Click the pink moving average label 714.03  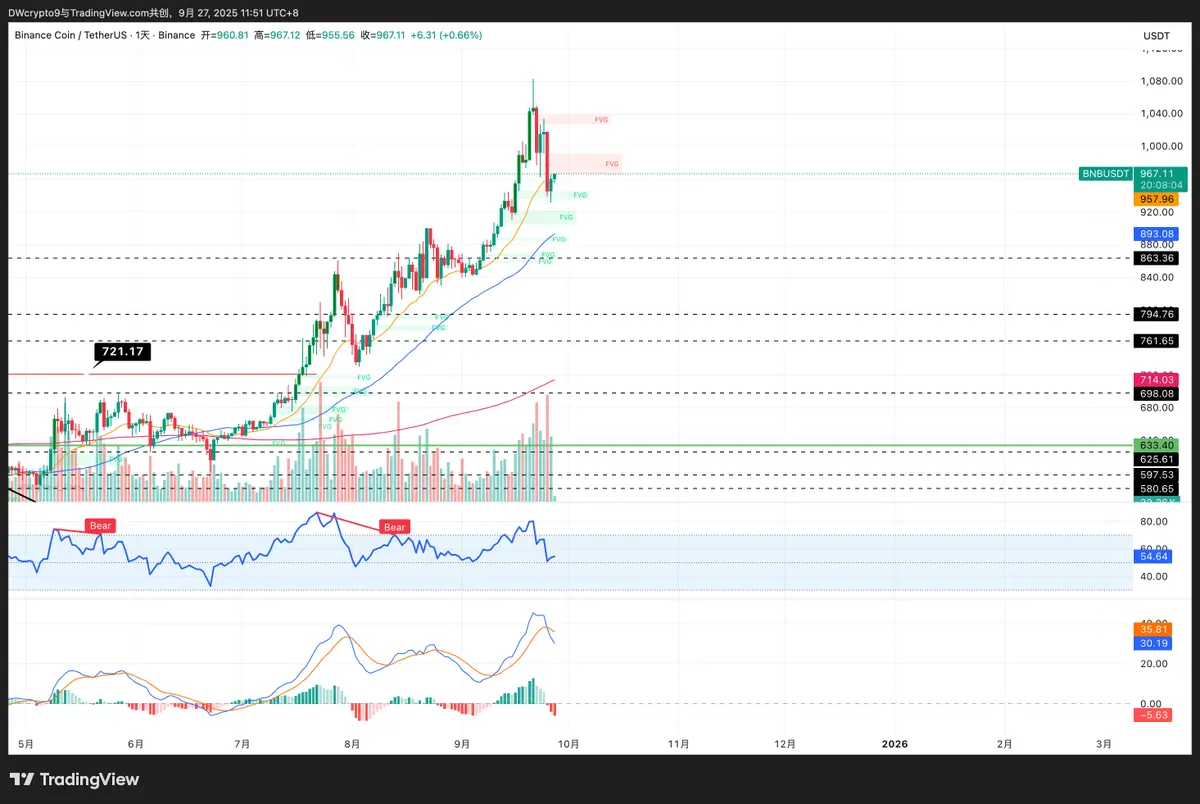tap(1156, 380)
